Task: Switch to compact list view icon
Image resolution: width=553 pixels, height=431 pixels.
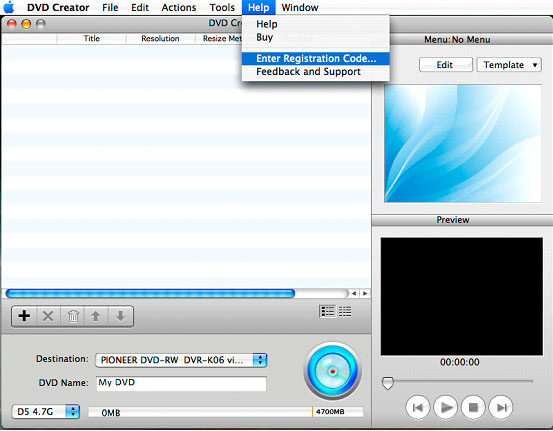Action: point(345,312)
